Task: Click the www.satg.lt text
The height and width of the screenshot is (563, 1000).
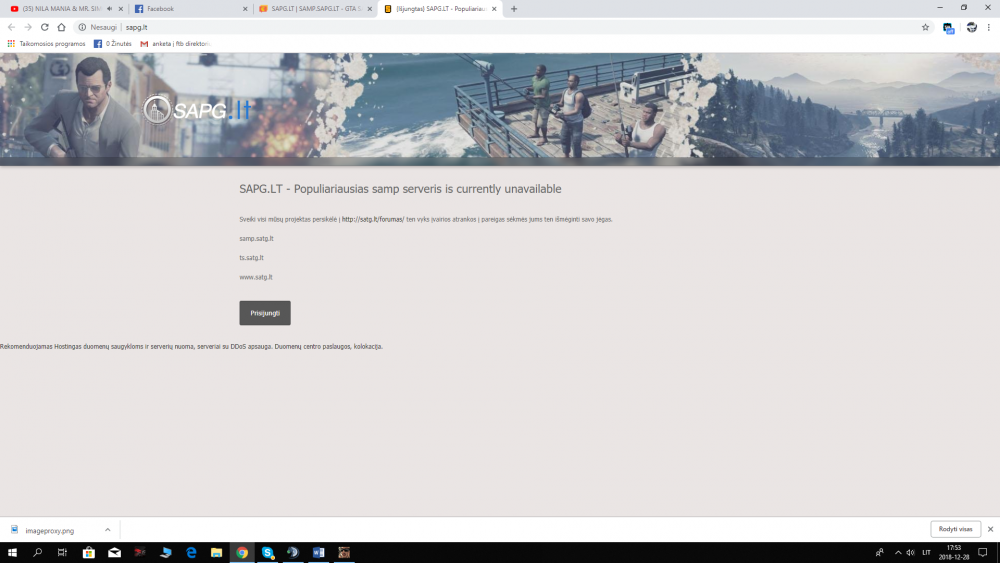Action: click(x=256, y=277)
